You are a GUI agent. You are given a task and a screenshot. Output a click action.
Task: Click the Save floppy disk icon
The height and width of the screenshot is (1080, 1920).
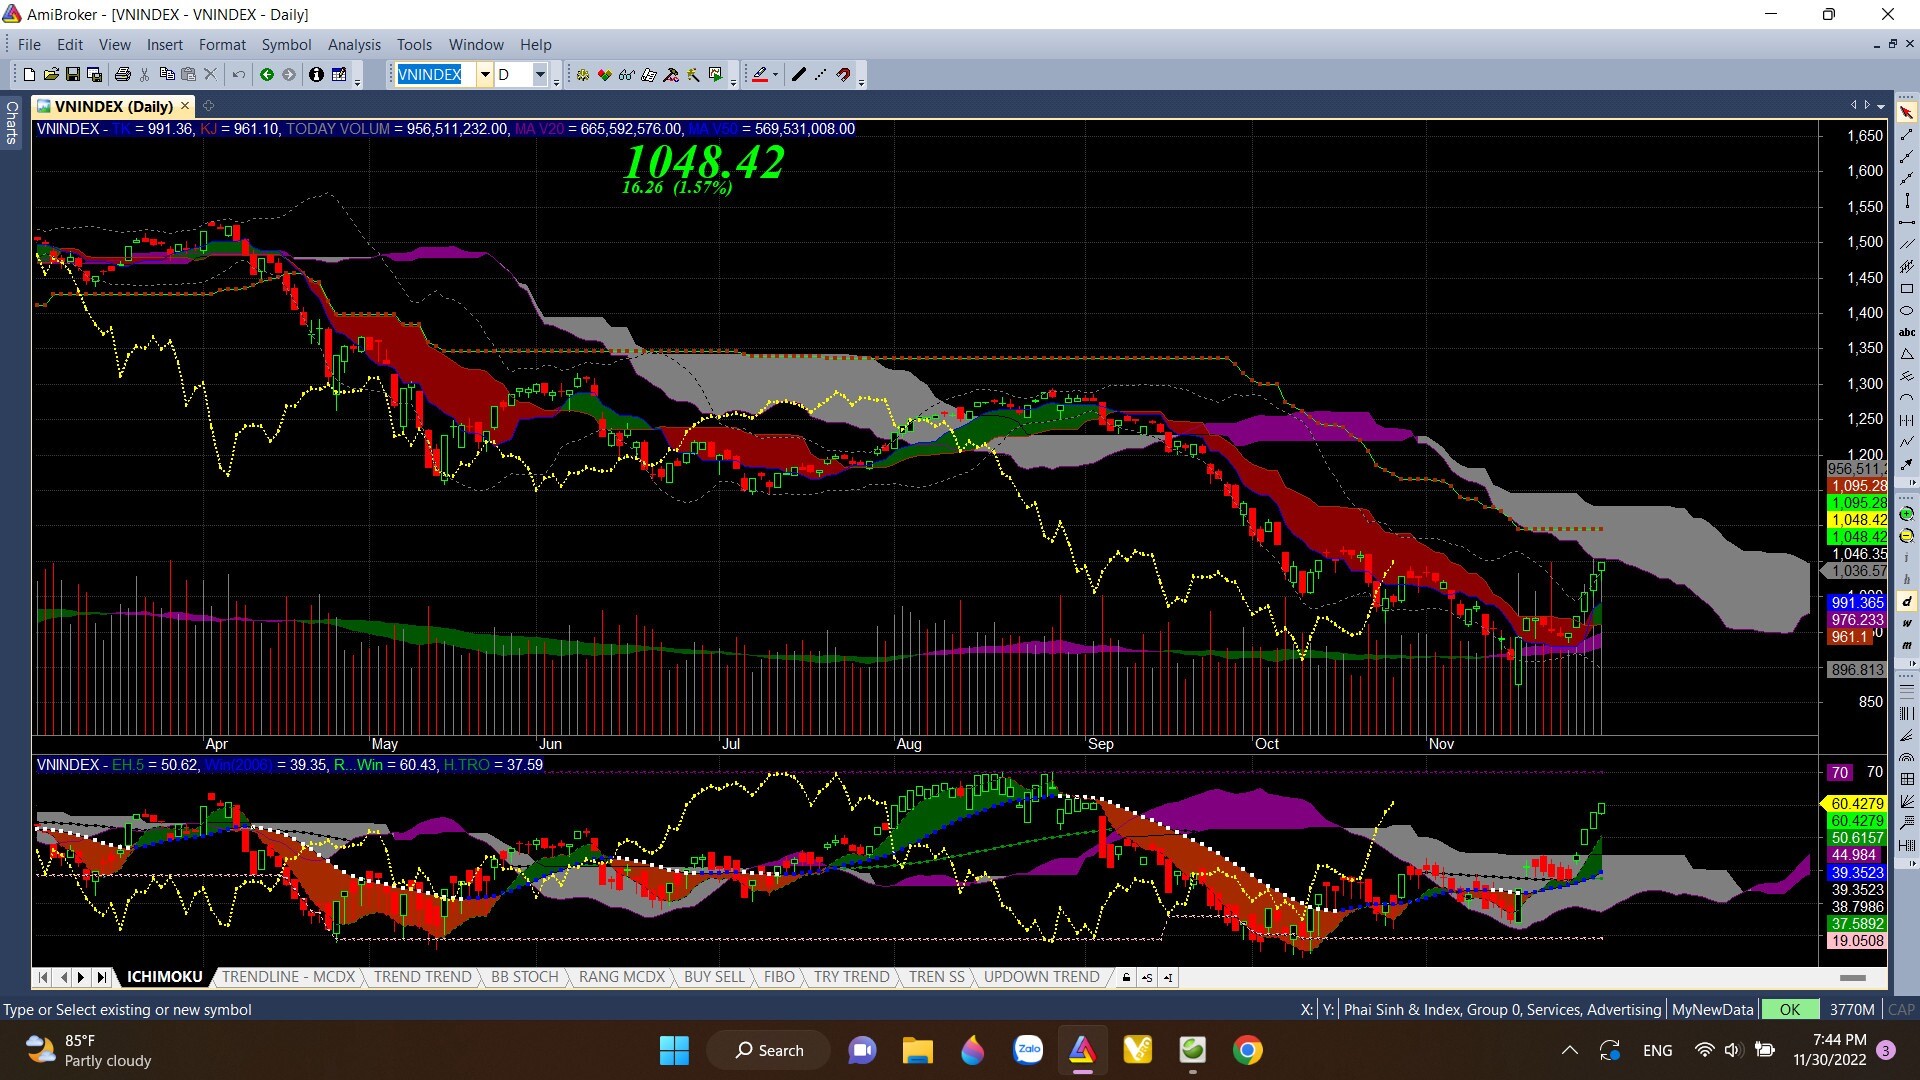[x=73, y=75]
